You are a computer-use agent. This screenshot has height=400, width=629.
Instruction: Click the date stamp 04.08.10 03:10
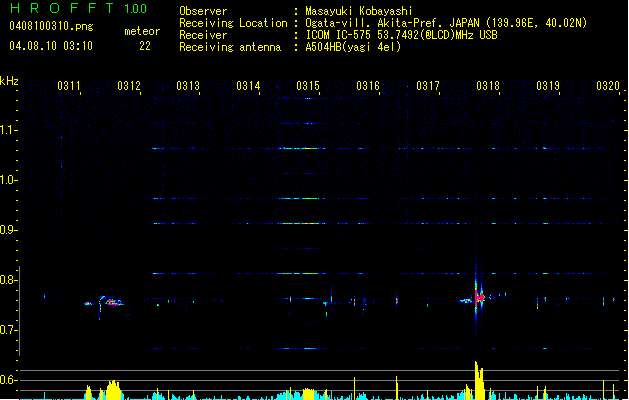click(x=51, y=46)
